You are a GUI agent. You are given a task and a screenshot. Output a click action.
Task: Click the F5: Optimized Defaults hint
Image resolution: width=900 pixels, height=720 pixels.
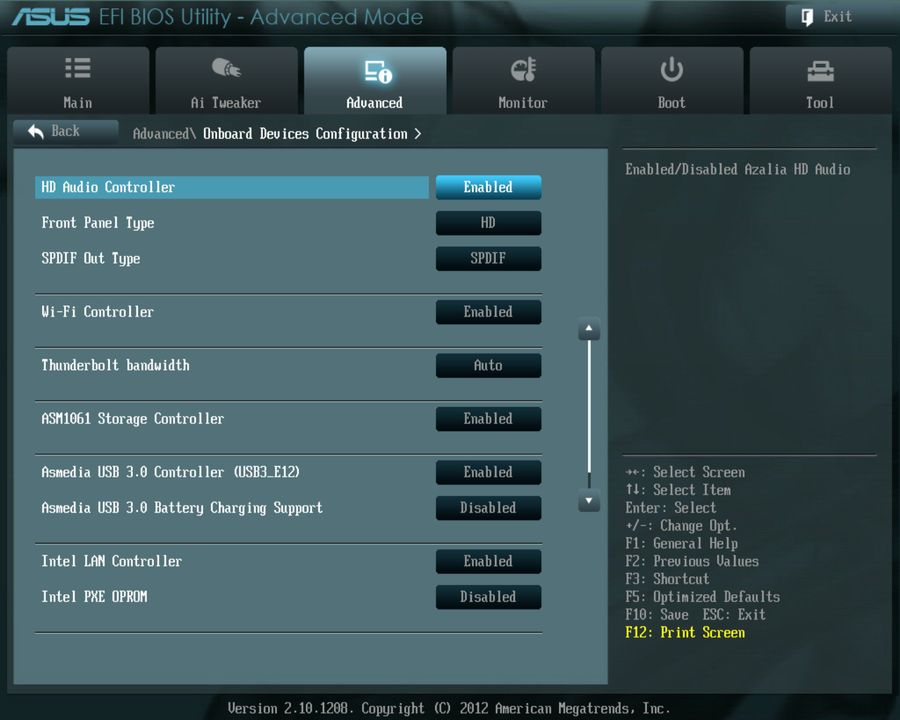(x=703, y=597)
